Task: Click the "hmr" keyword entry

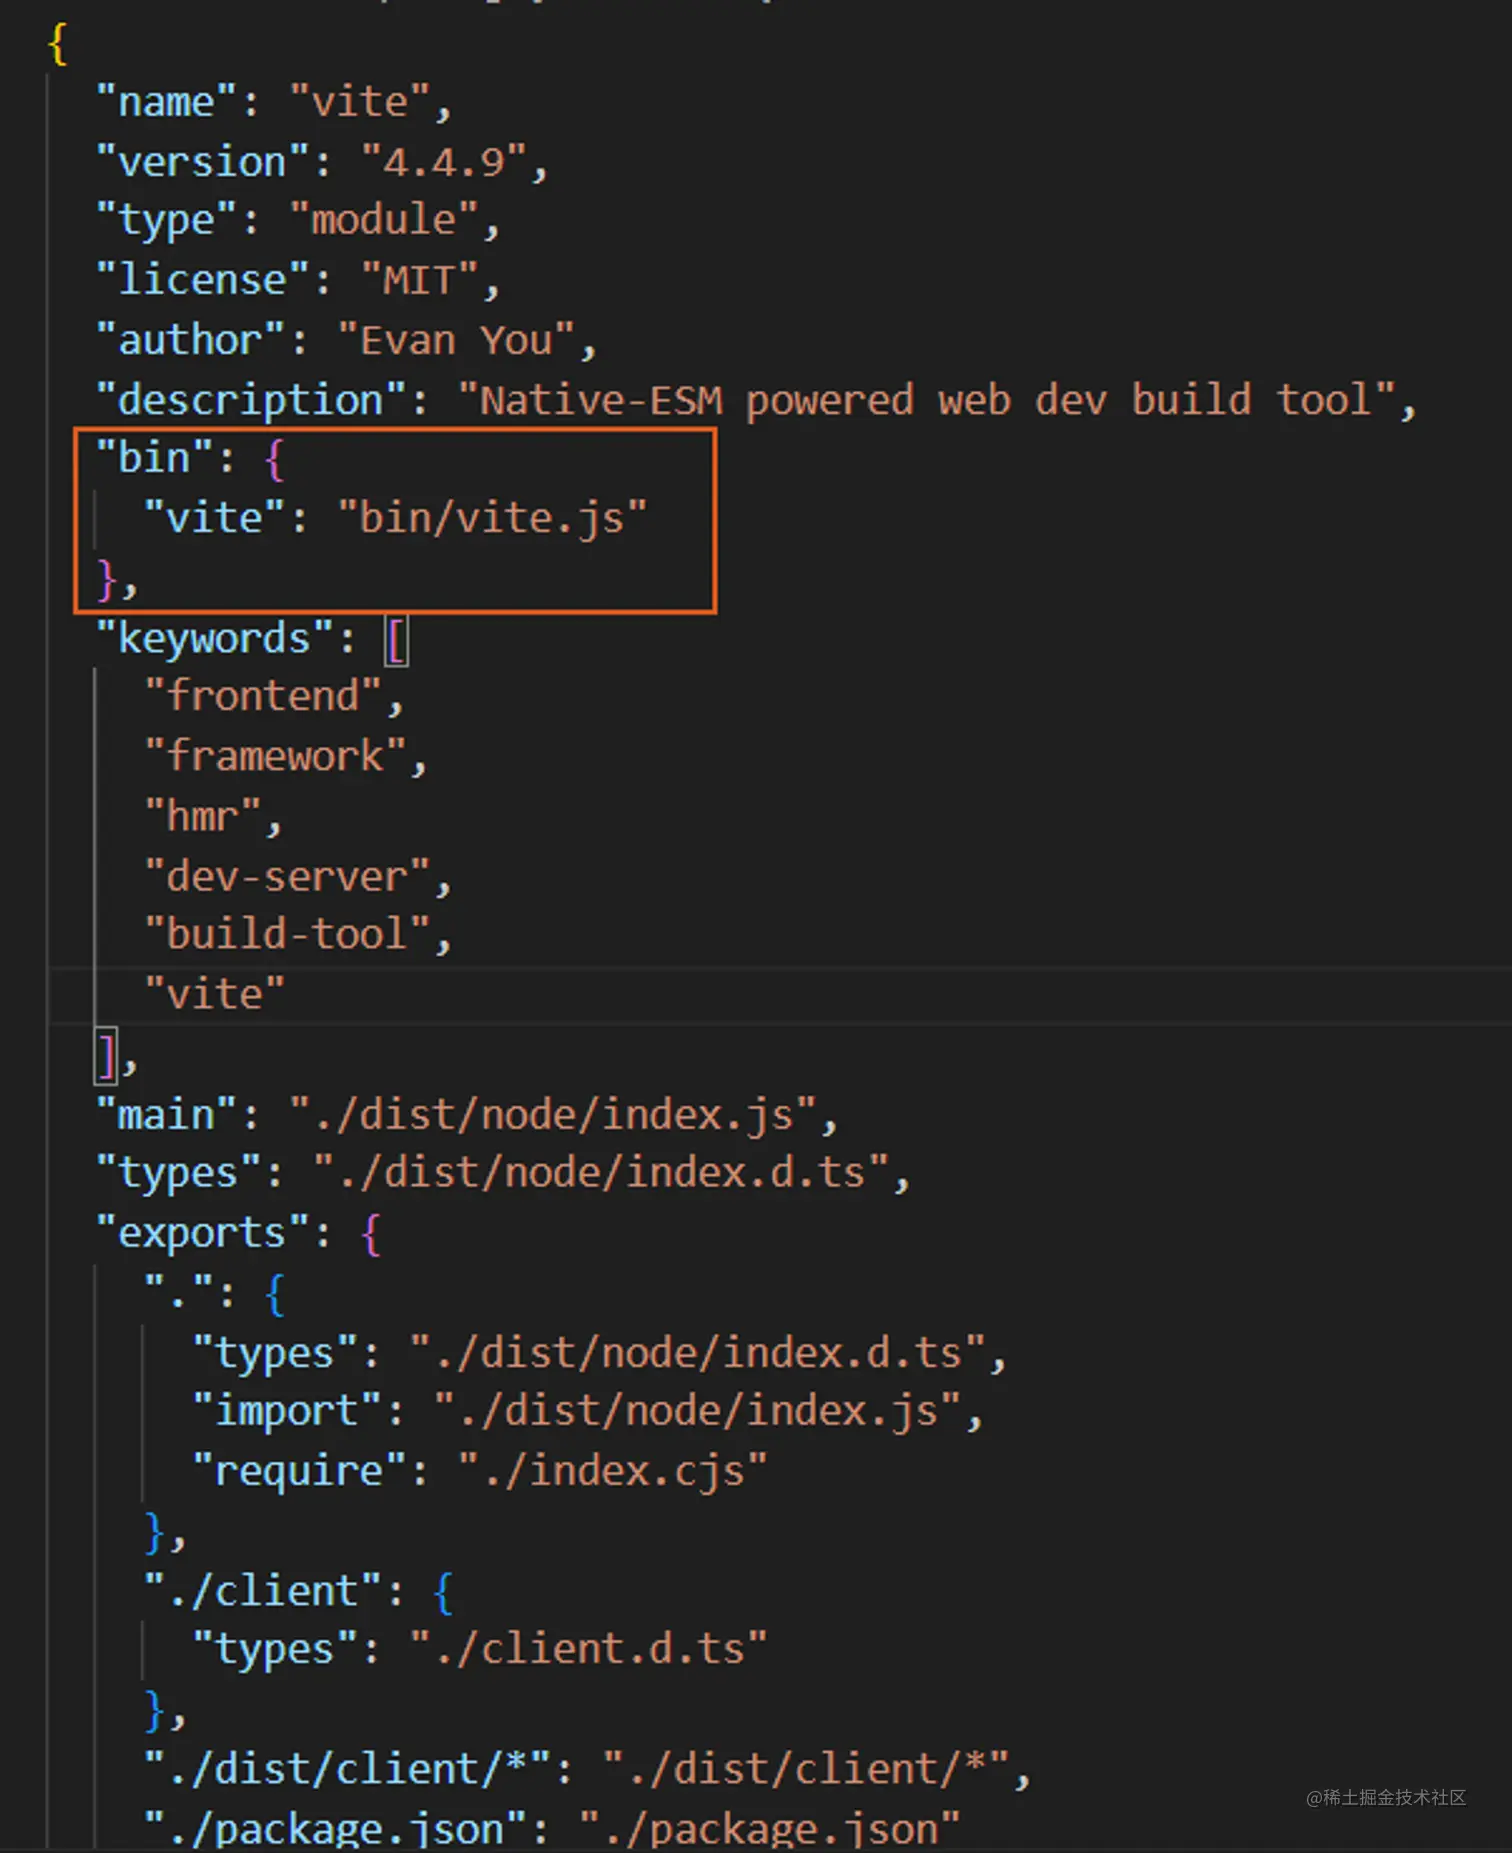Action: coord(203,817)
